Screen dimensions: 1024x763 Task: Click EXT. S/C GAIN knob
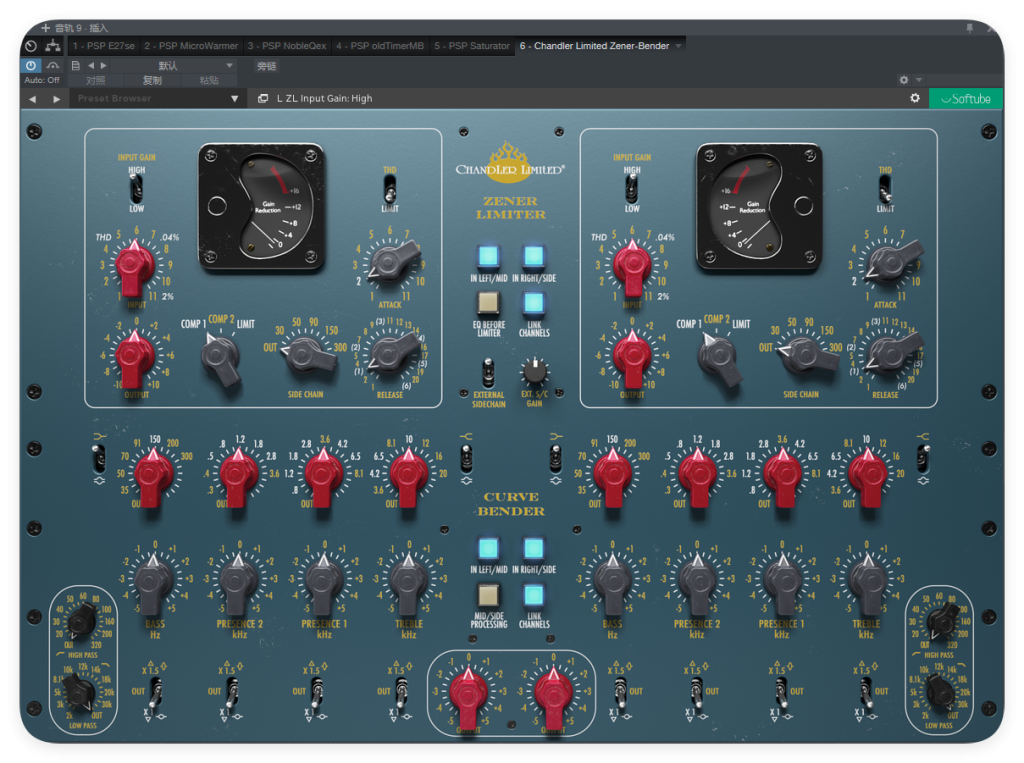534,371
